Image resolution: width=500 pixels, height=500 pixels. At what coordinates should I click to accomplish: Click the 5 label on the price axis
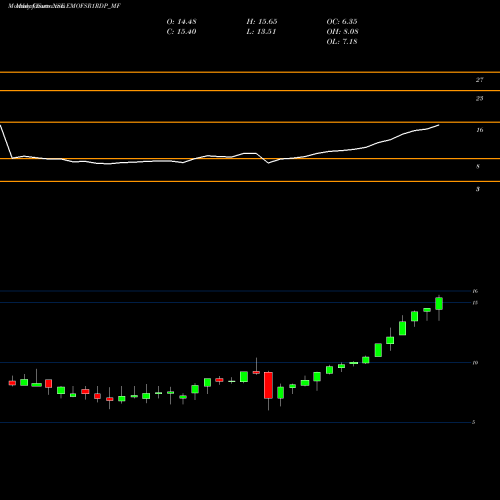coord(473,422)
